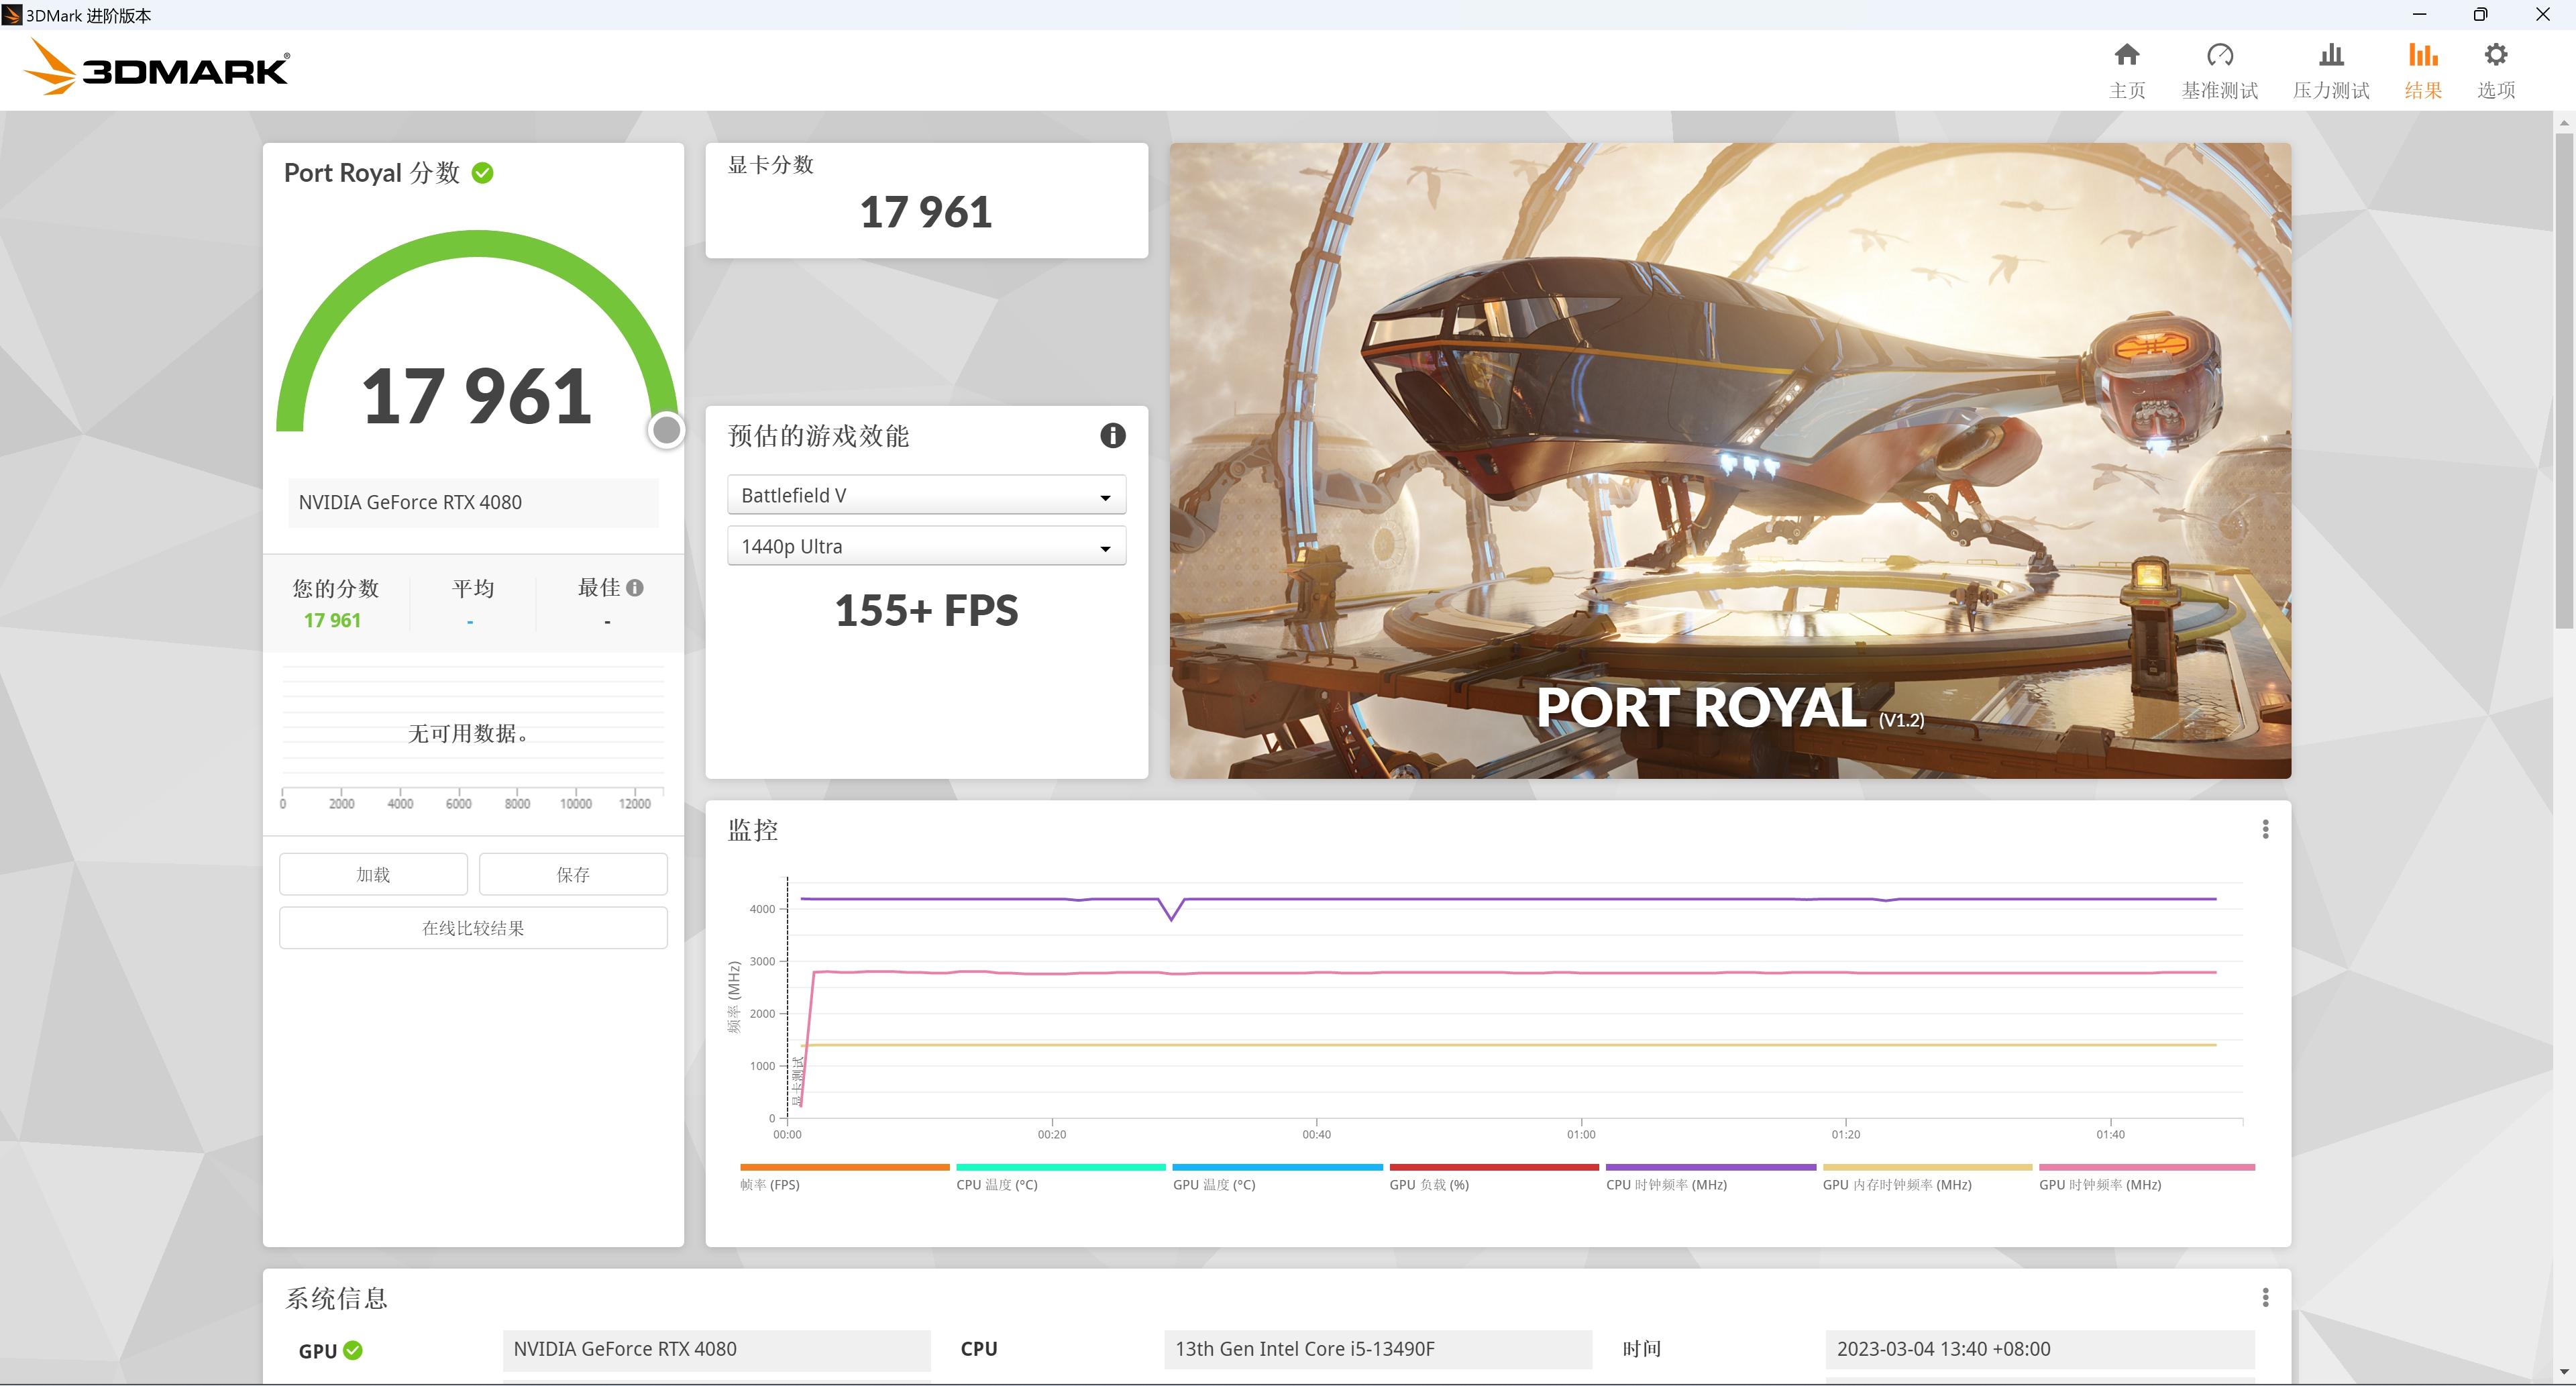2576x1386 pixels.
Task: Open the monitoring panel three-dot menu
Action: [2265, 829]
